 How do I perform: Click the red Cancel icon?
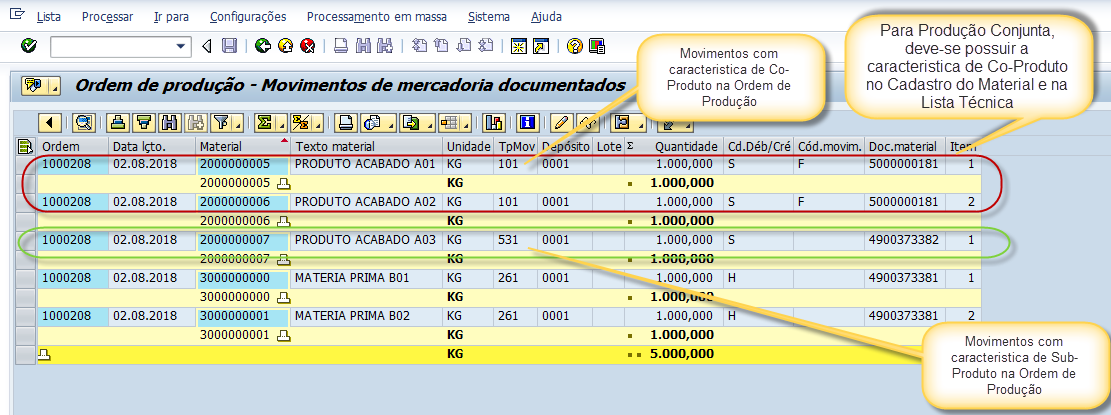click(x=308, y=46)
